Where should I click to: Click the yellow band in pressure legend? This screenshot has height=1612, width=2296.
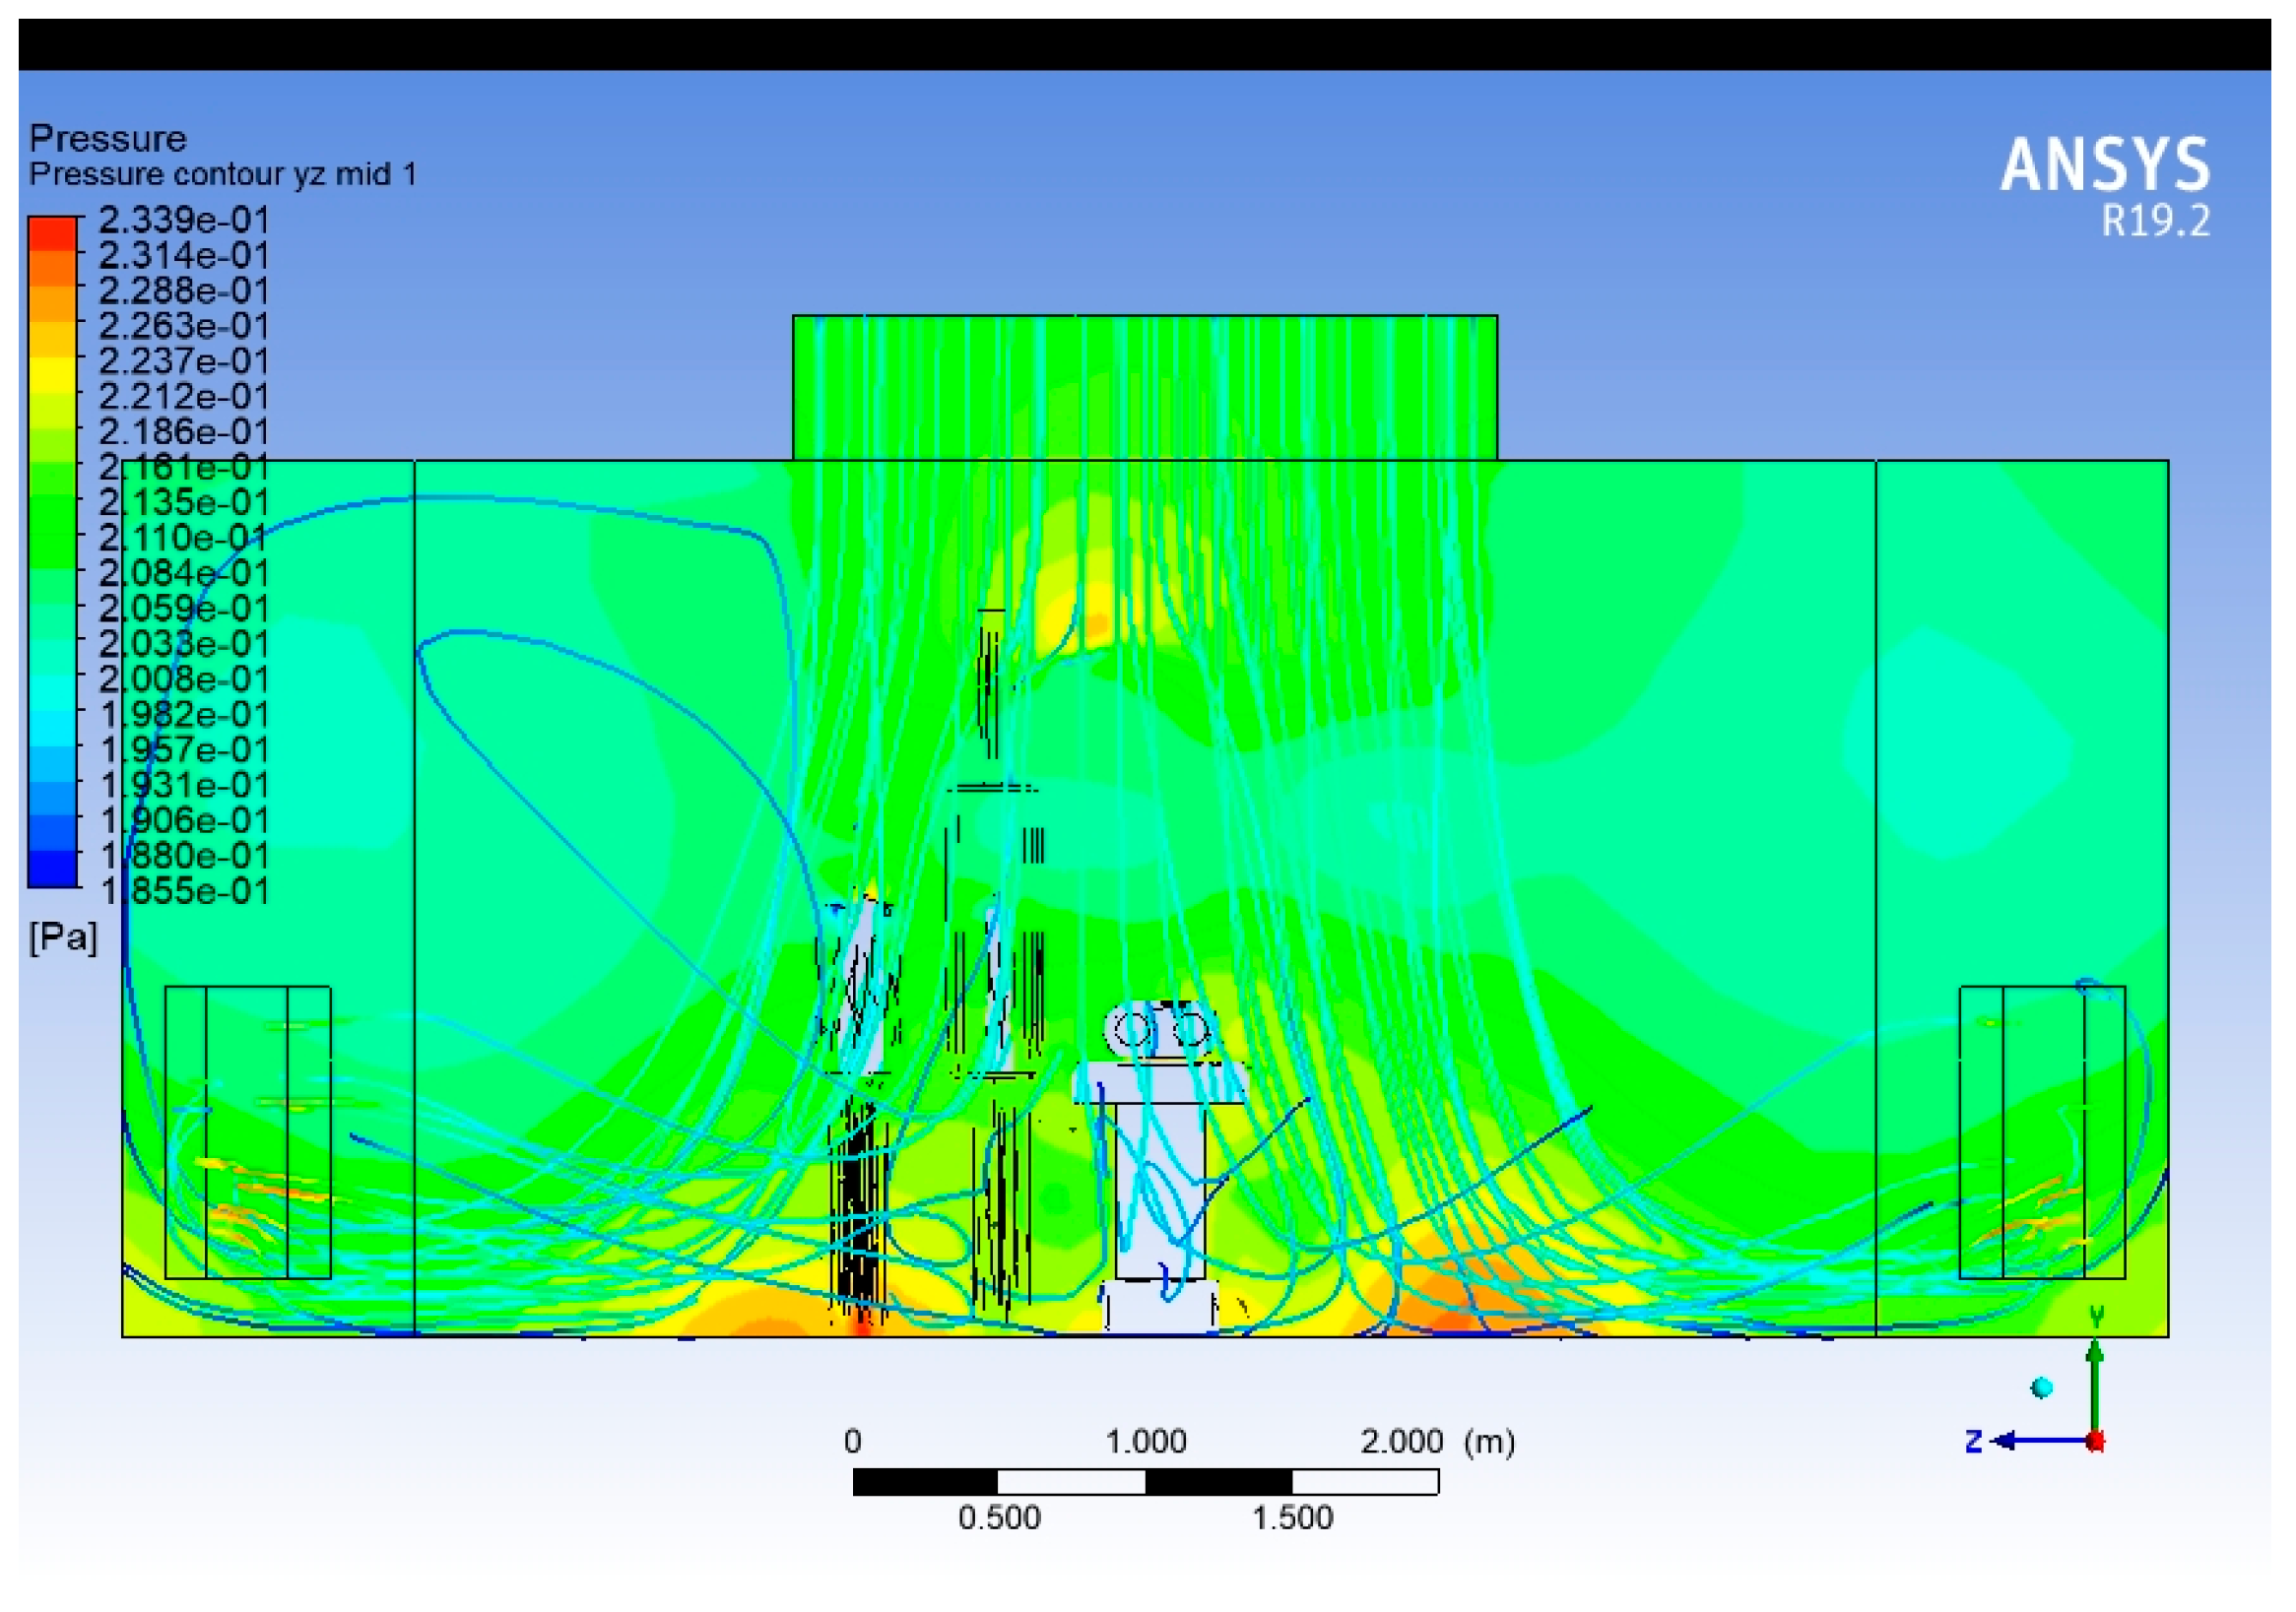tap(52, 374)
